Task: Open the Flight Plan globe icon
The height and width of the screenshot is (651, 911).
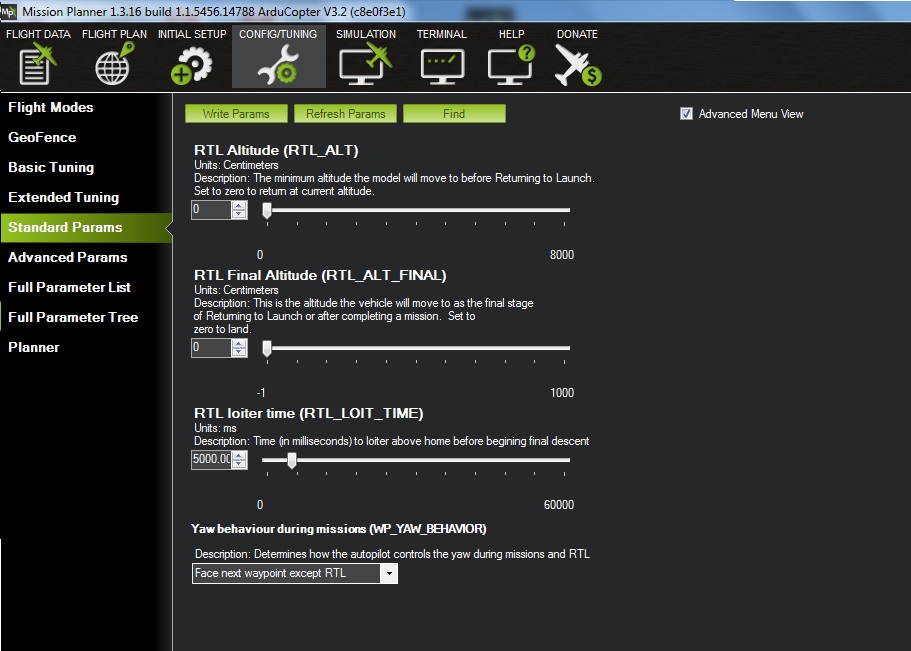Action: pyautogui.click(x=114, y=65)
